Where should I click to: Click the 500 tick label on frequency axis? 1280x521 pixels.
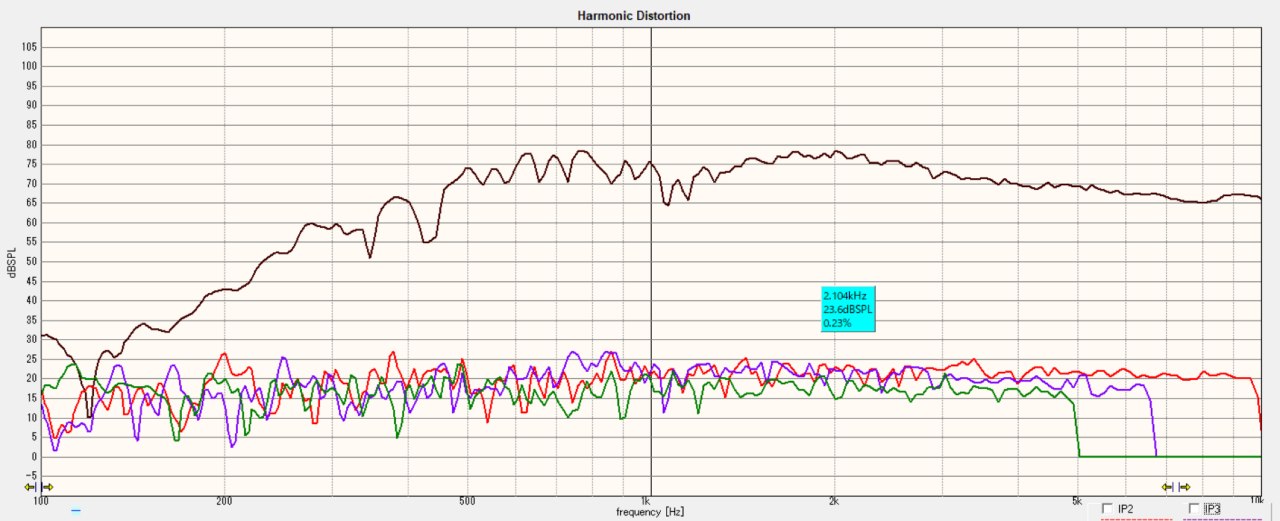(x=466, y=500)
